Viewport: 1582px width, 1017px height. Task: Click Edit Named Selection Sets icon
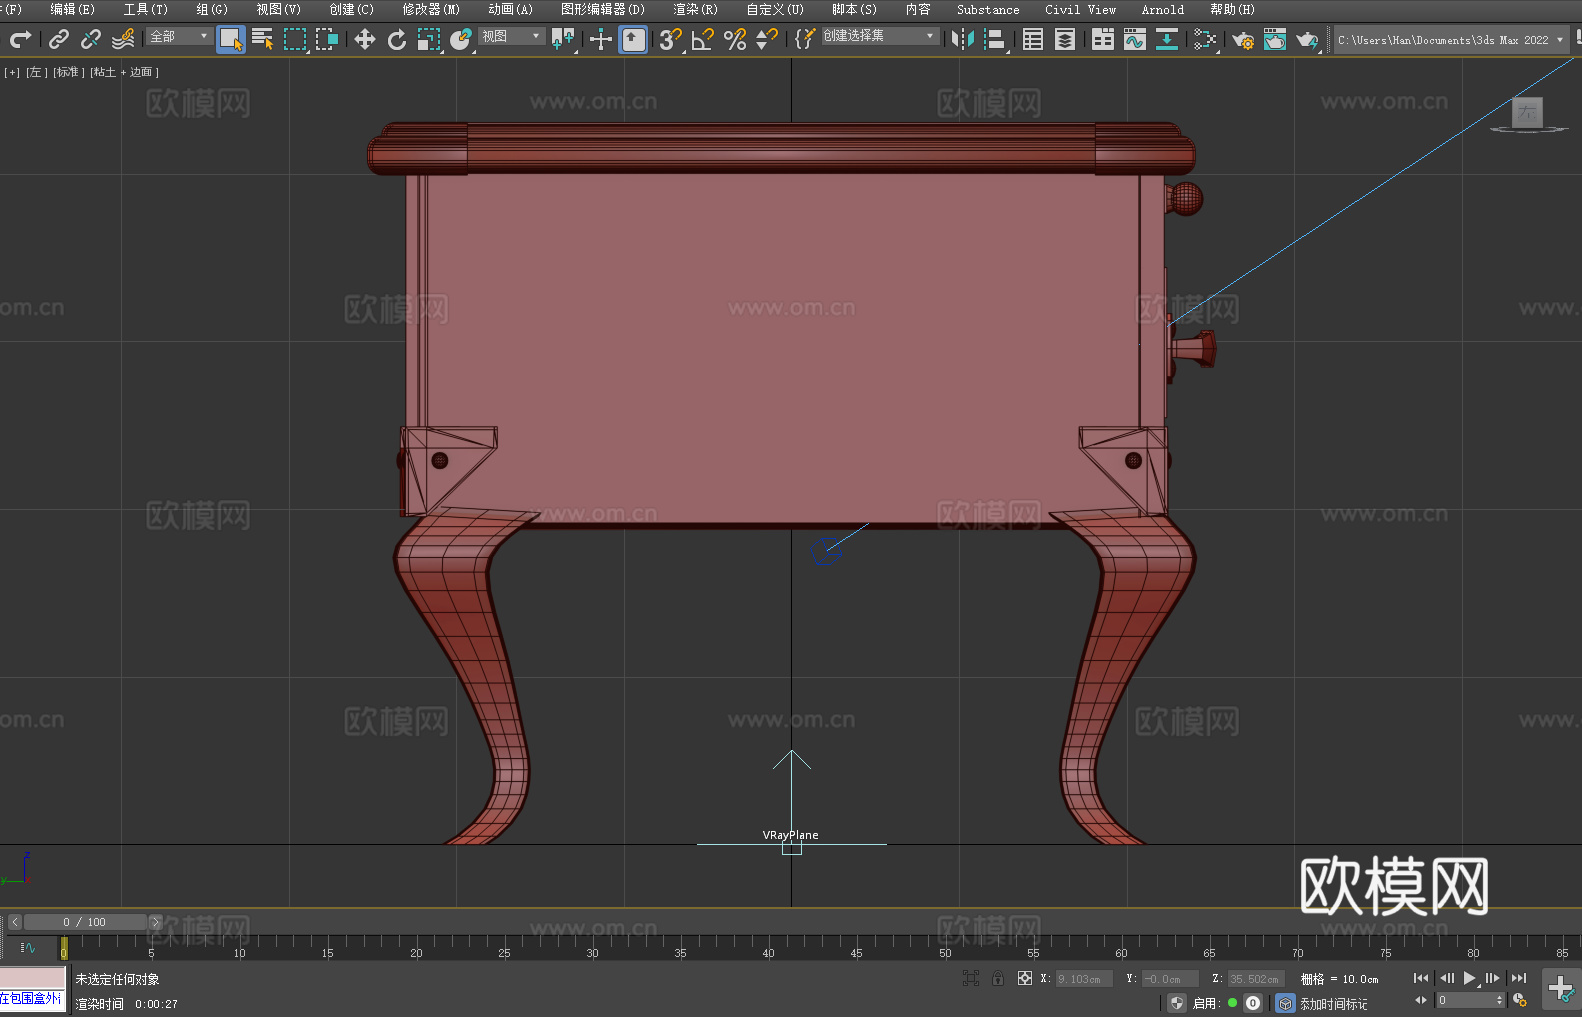click(804, 39)
